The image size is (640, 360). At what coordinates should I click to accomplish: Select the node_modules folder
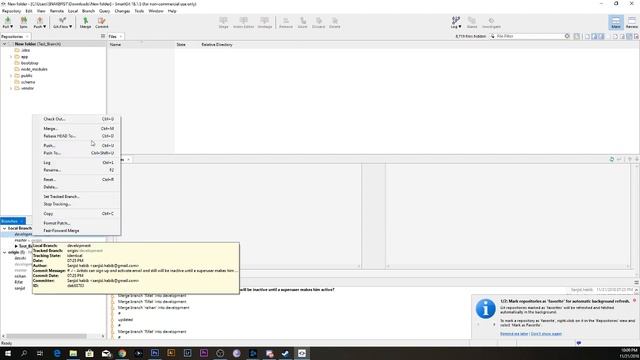point(34,69)
